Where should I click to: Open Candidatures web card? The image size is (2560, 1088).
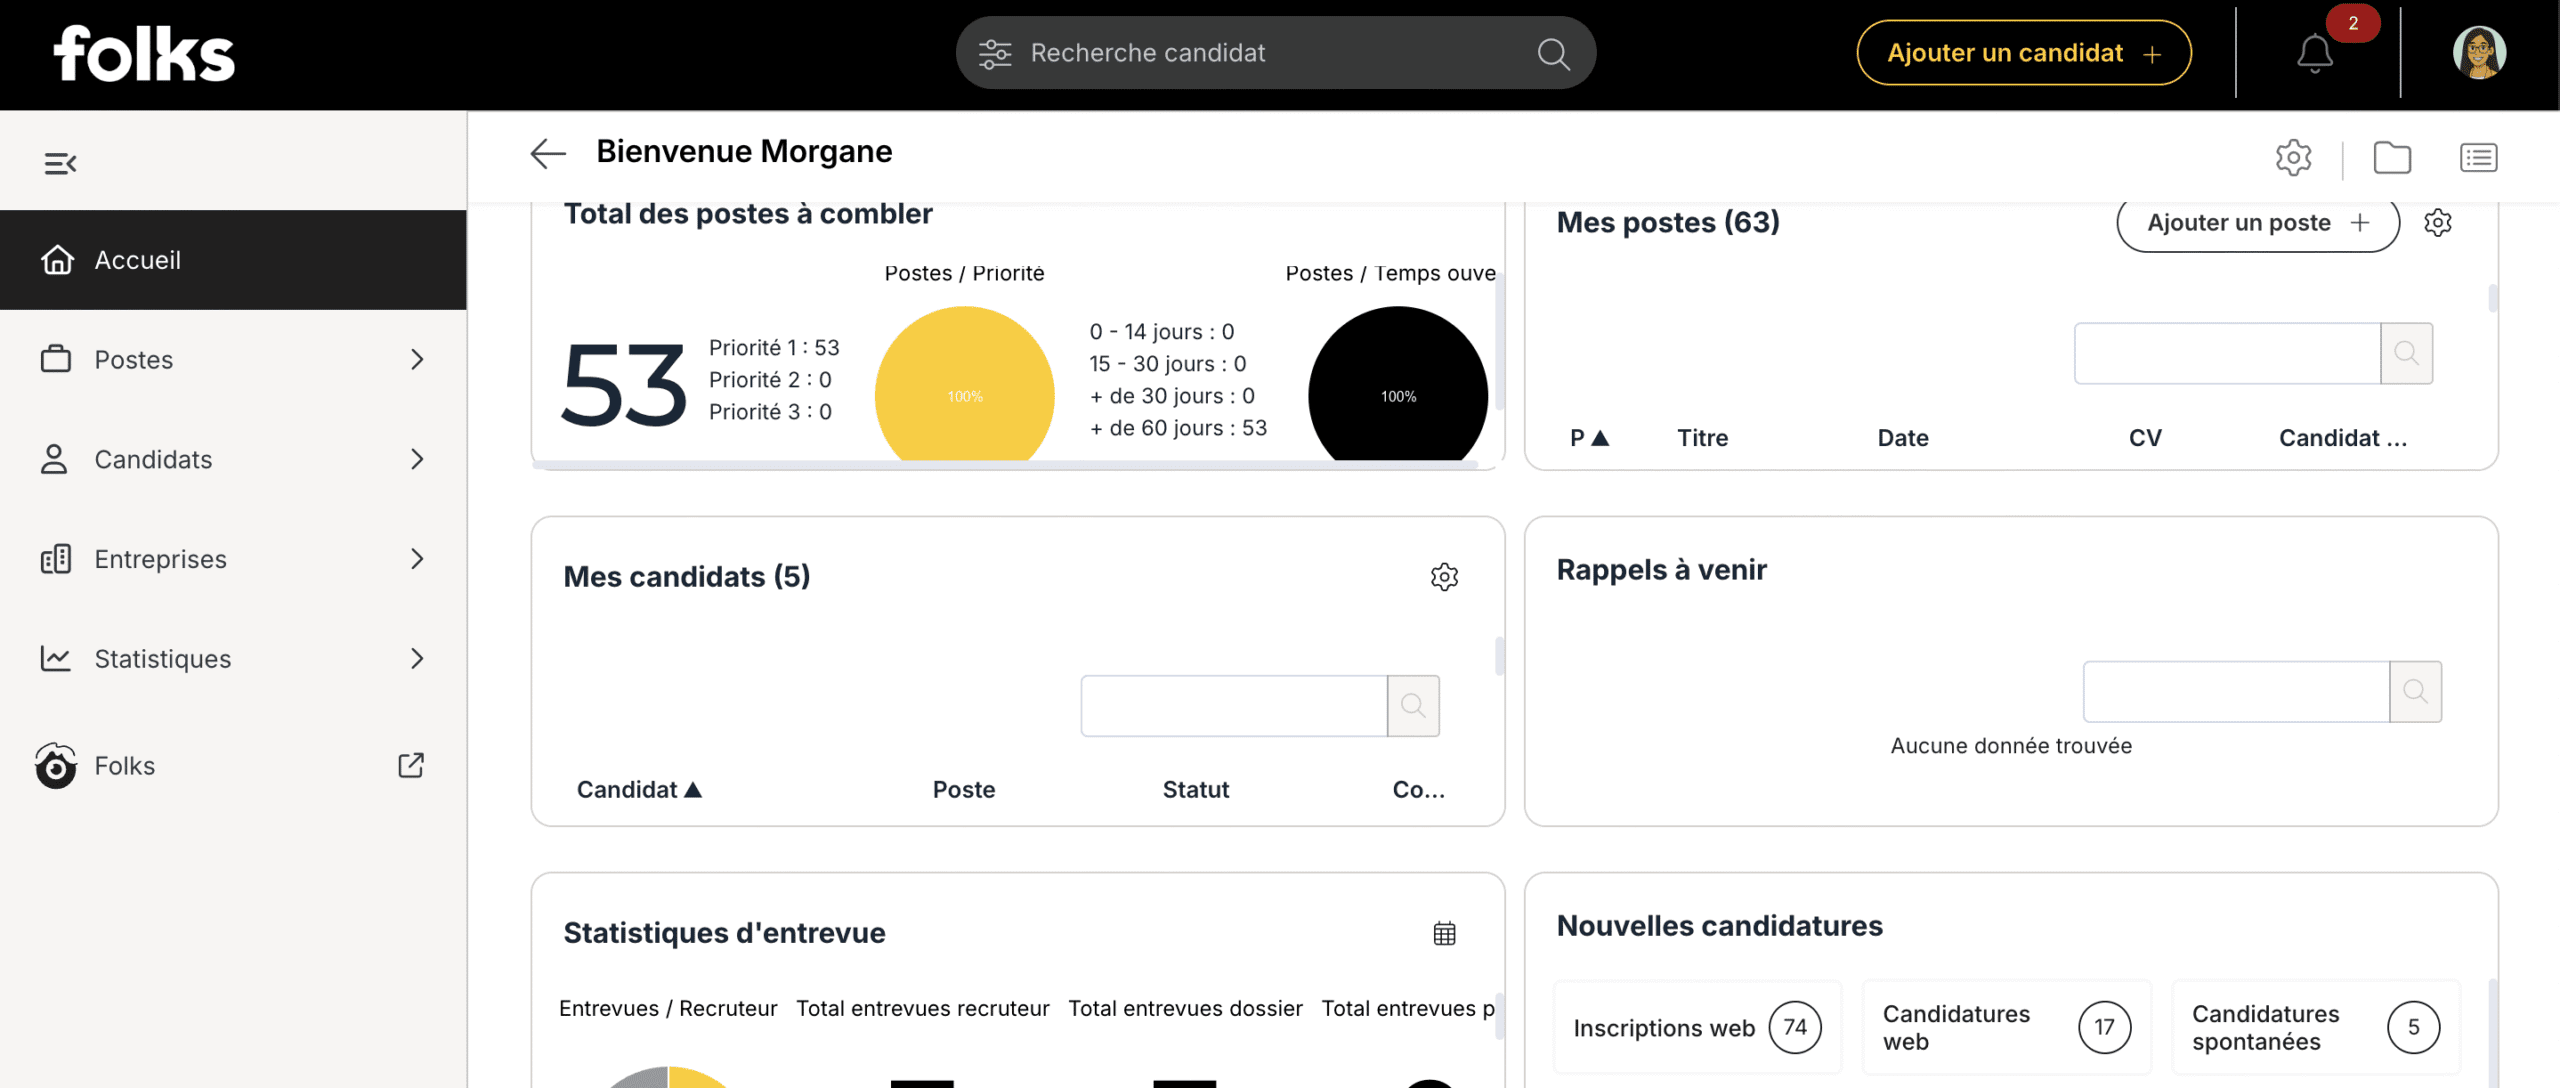point(2006,1027)
